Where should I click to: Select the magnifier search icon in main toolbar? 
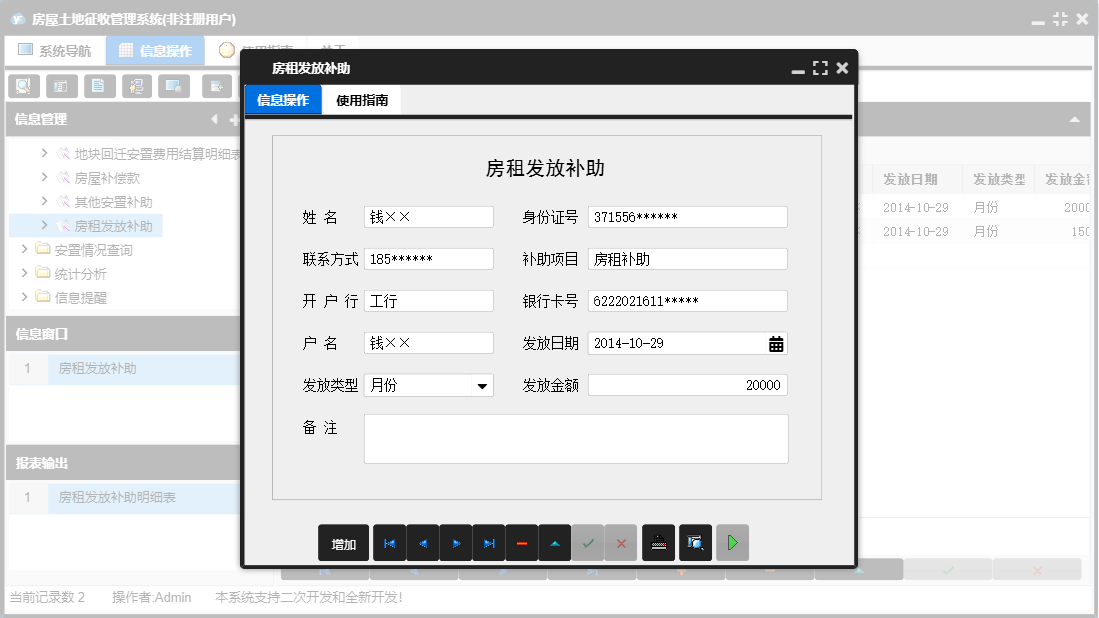coord(22,86)
